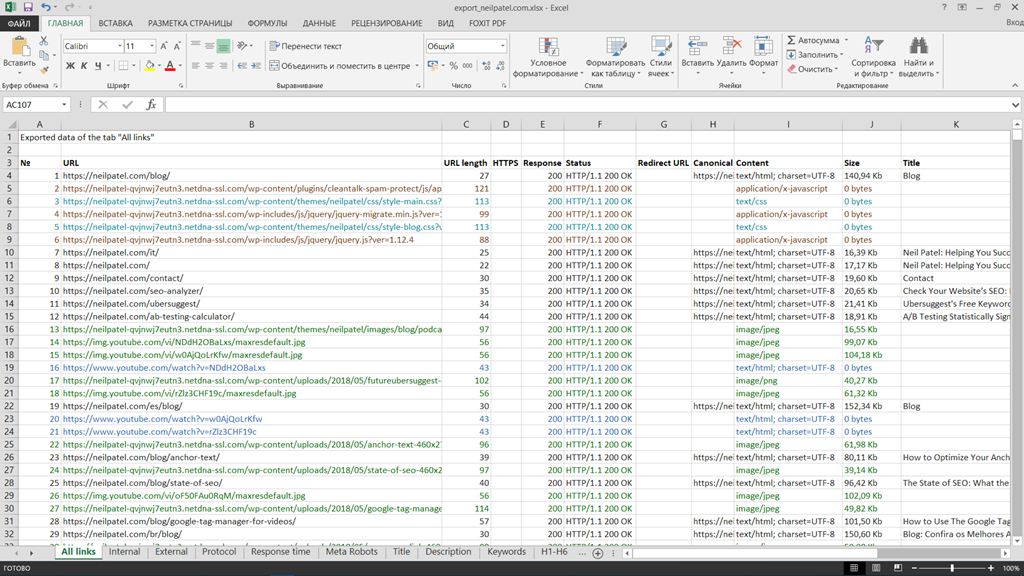Toggle underline formatting (Ч)
Viewport: 1024px width, 576px height.
(98, 66)
